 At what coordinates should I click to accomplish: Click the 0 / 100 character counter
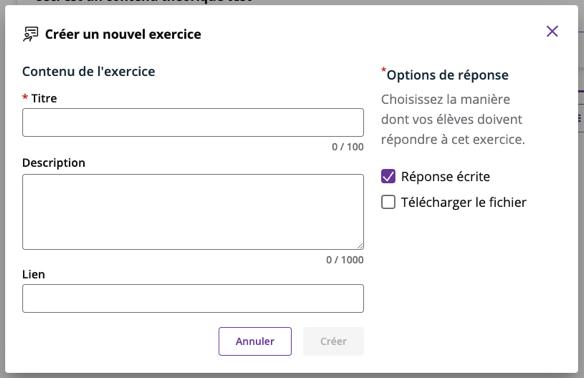pyautogui.click(x=347, y=147)
